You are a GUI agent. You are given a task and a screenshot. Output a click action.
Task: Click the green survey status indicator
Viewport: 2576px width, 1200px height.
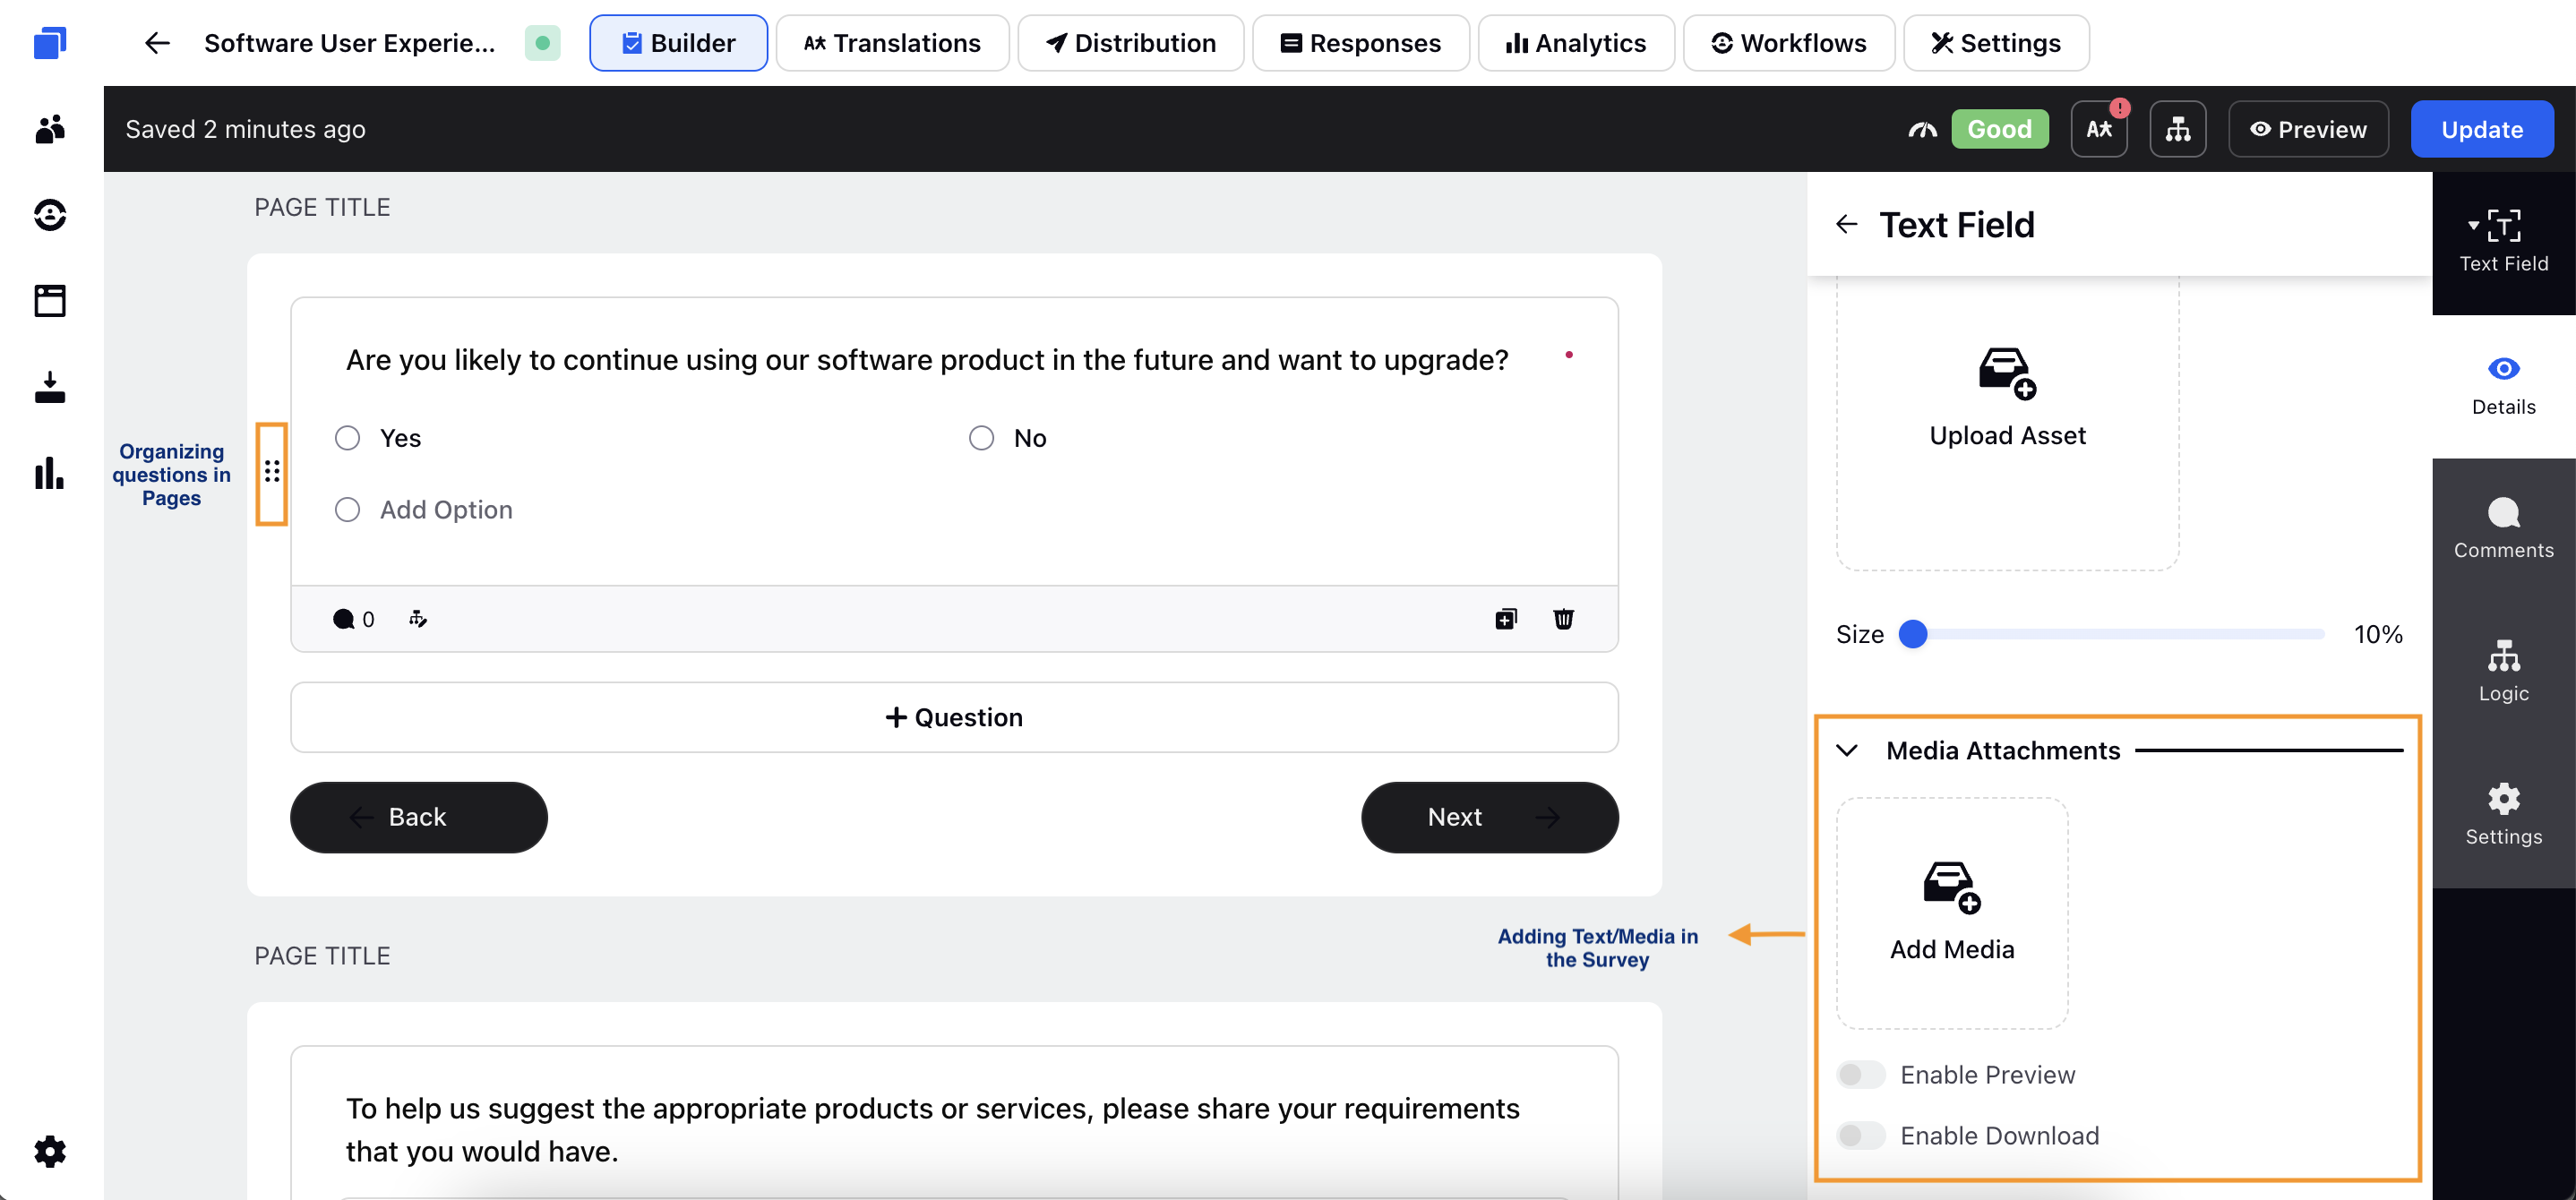coord(543,43)
